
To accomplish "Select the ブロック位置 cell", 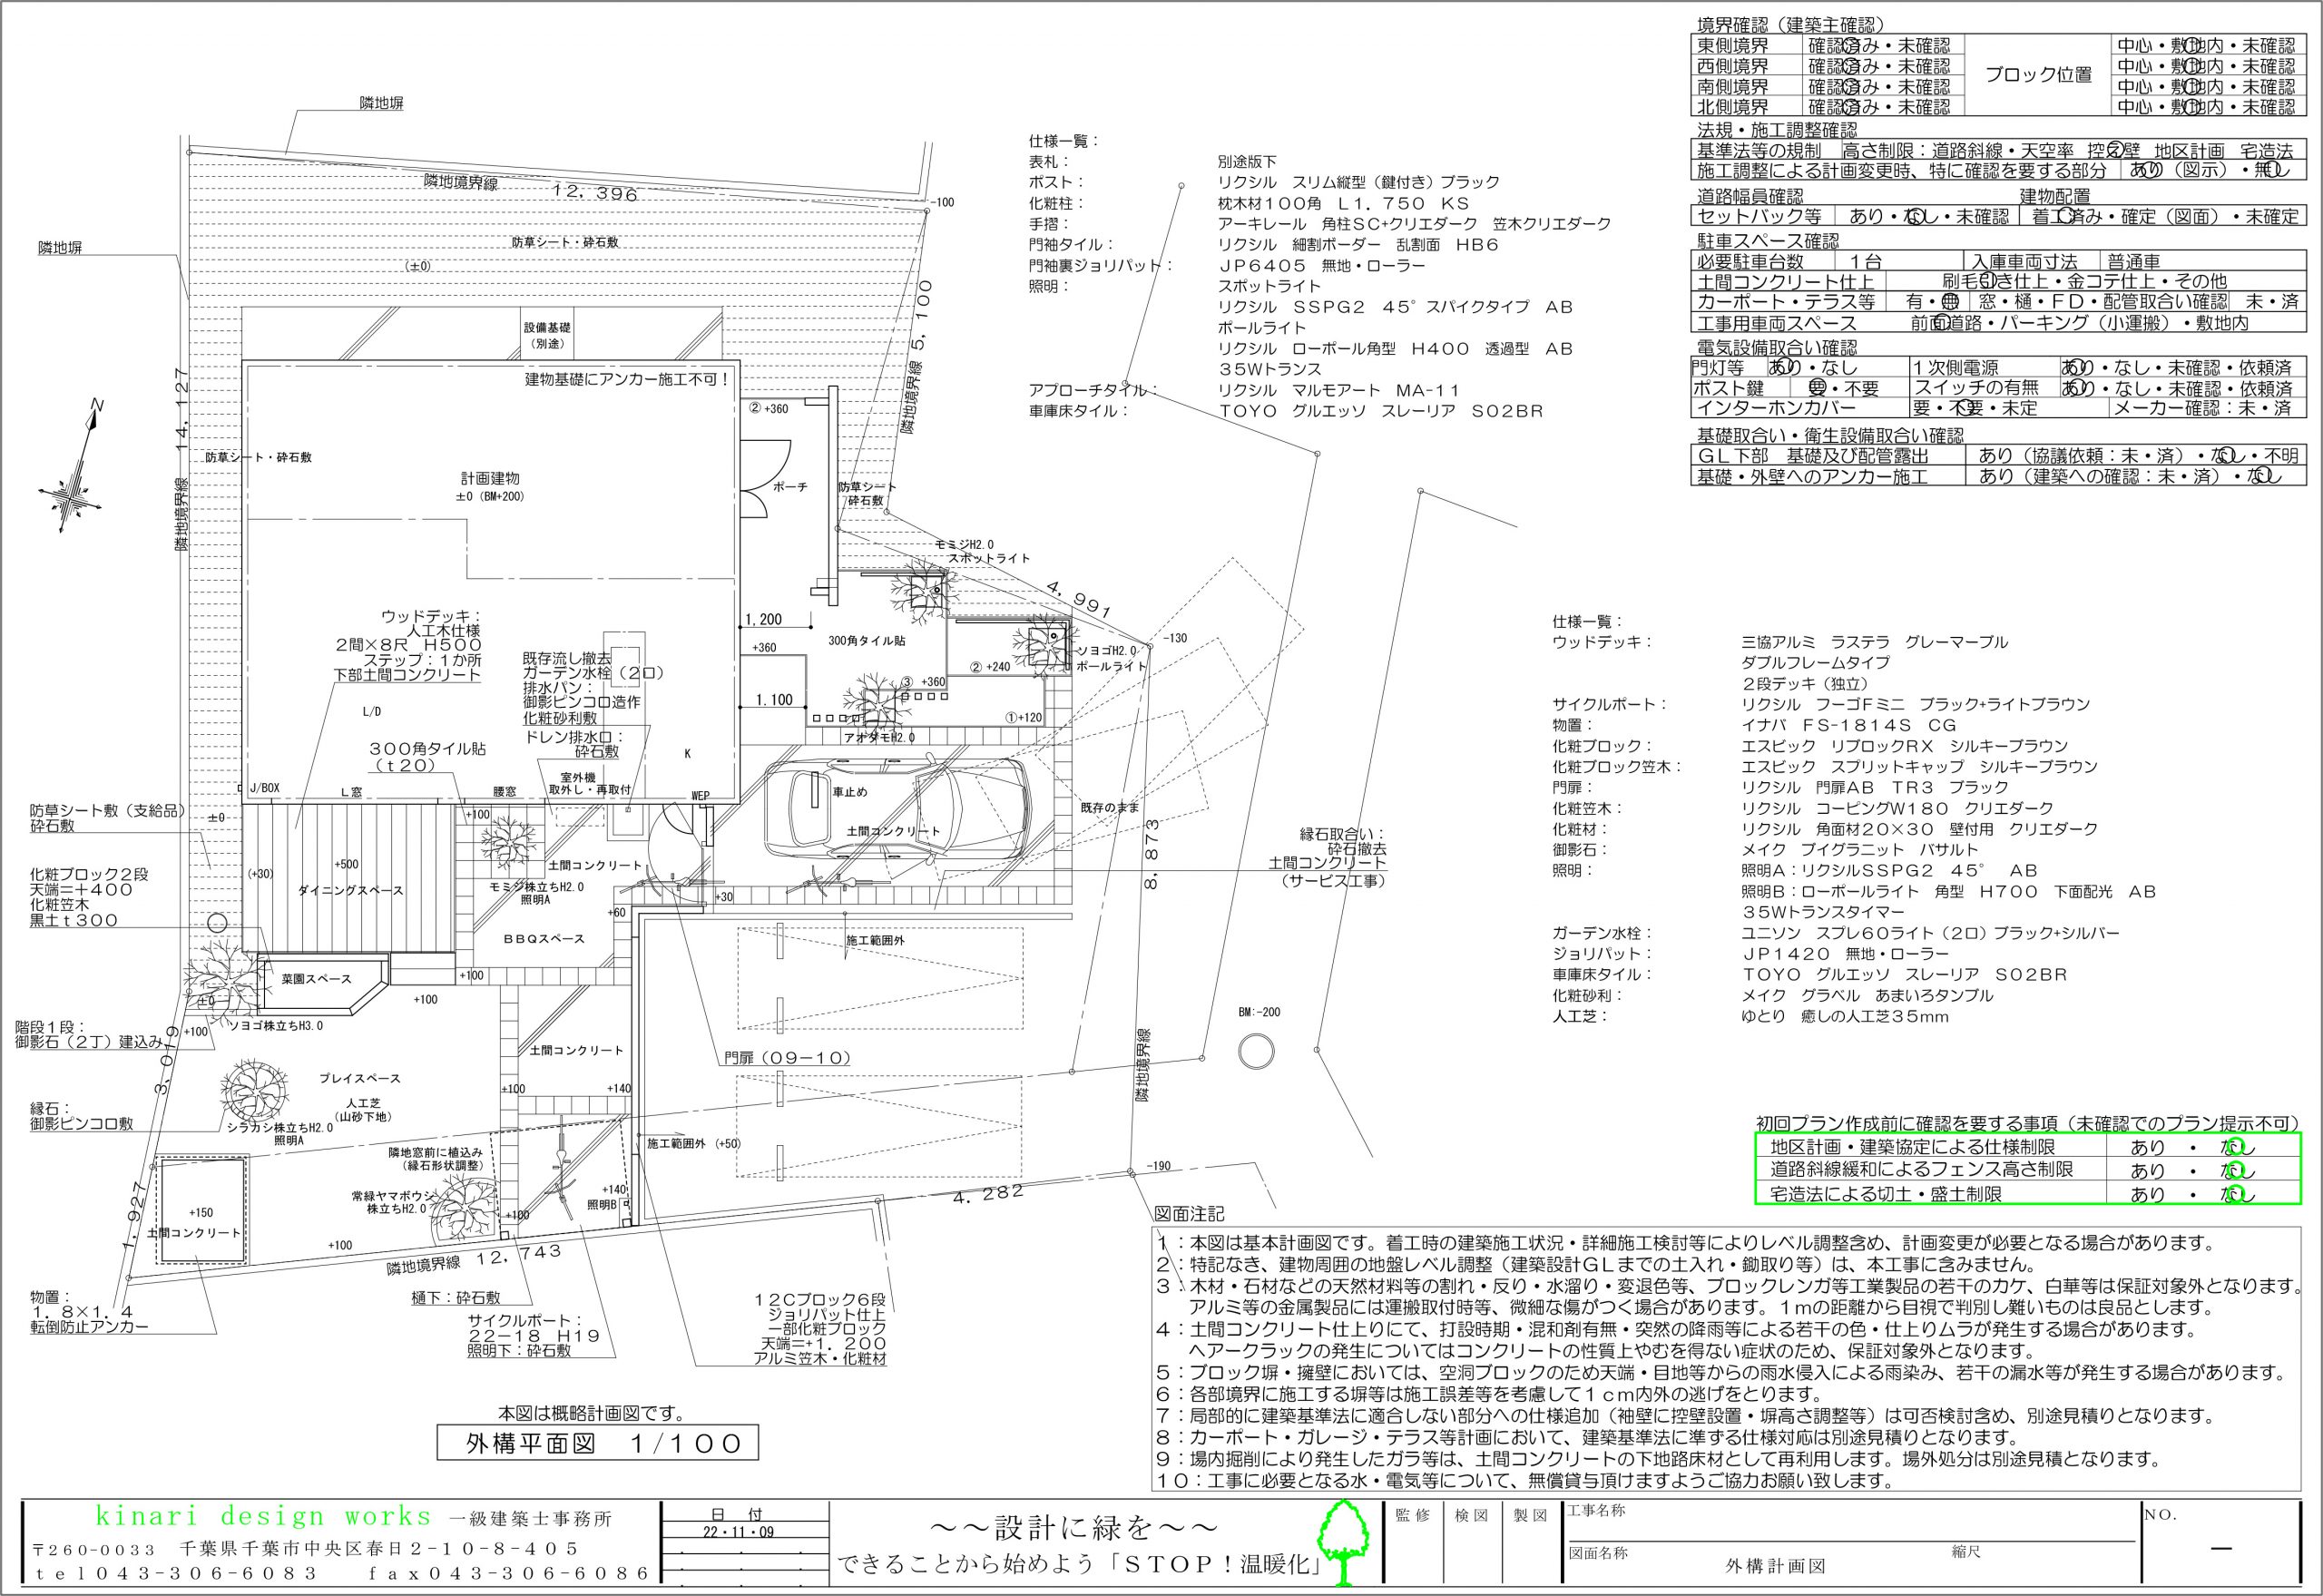I will pyautogui.click(x=2038, y=75).
